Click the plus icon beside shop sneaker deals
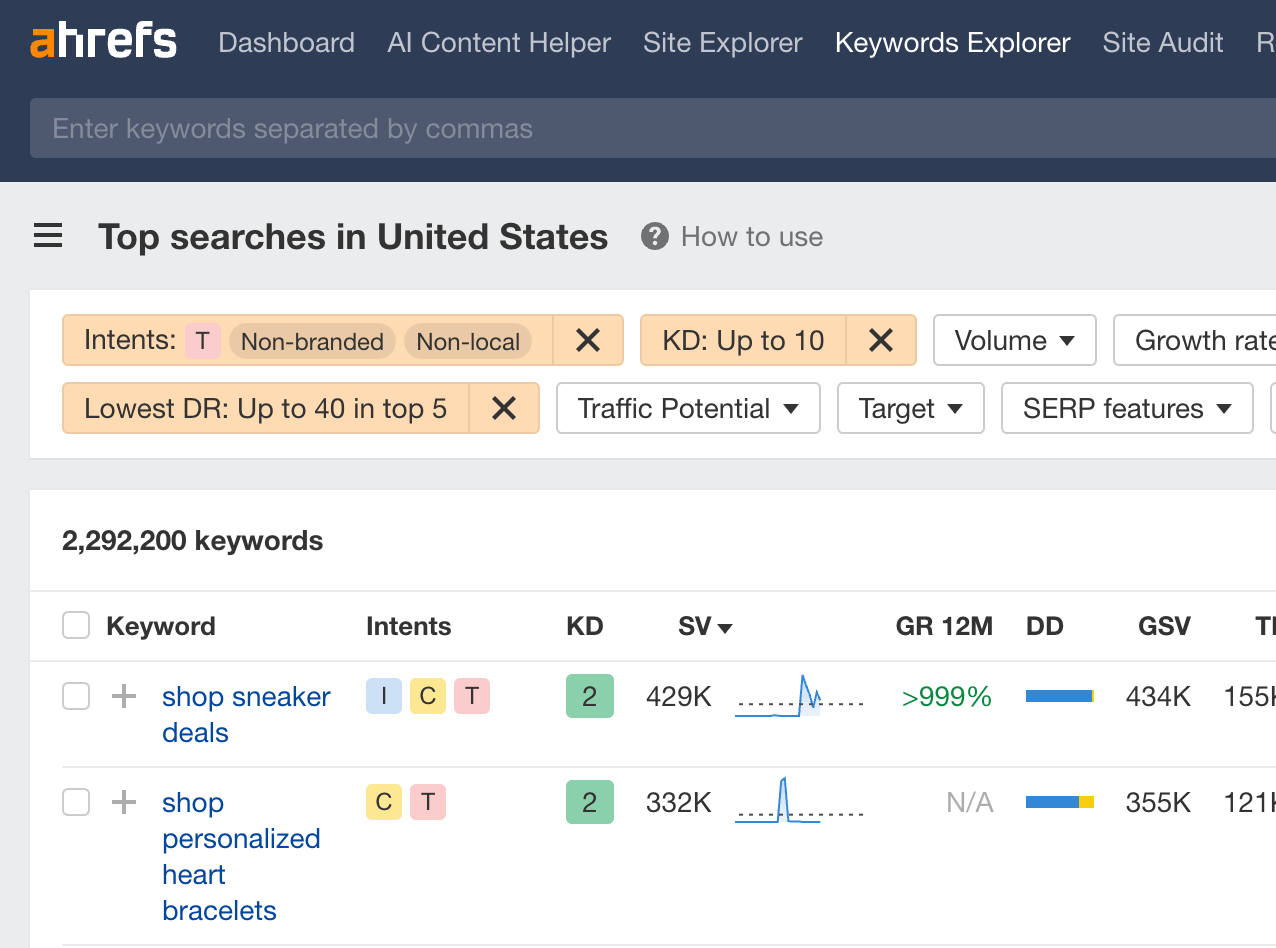The width and height of the screenshot is (1276, 948). [122, 696]
